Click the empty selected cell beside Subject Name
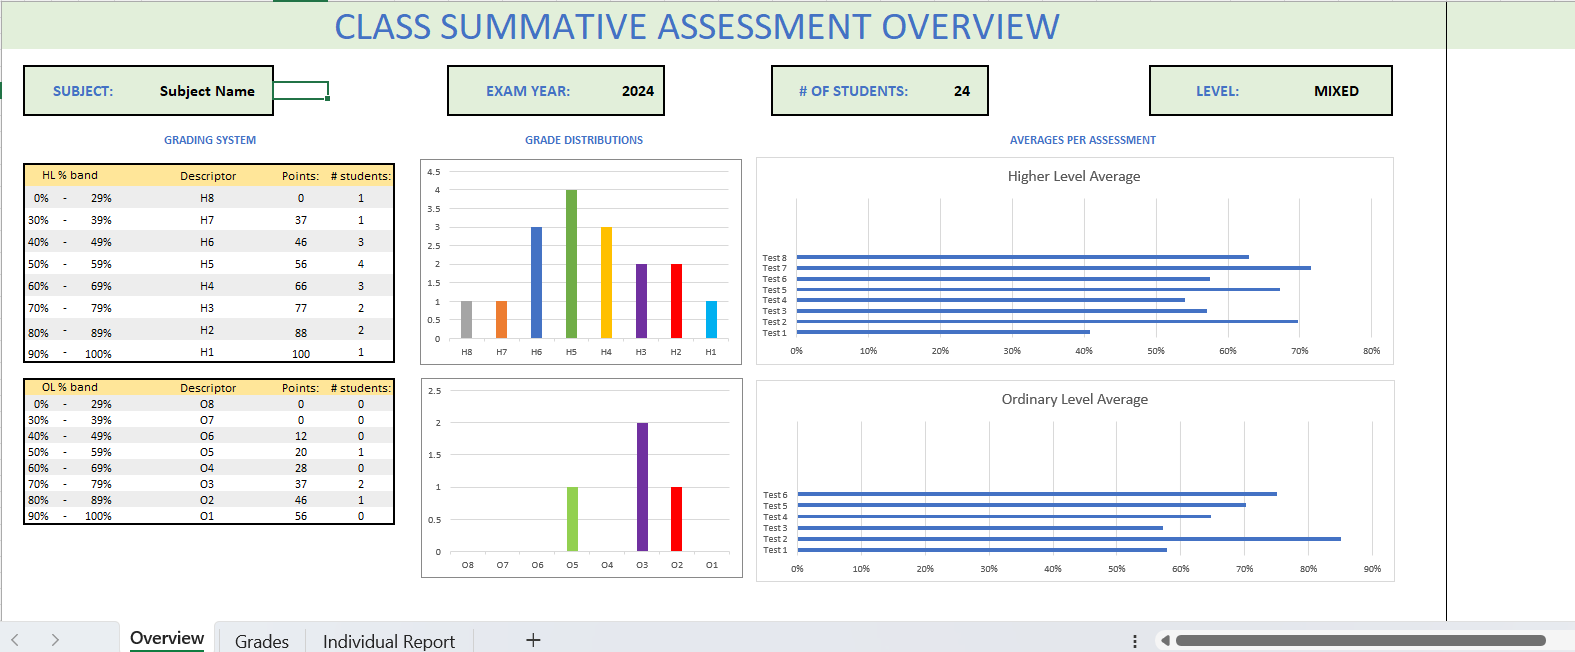 point(300,91)
